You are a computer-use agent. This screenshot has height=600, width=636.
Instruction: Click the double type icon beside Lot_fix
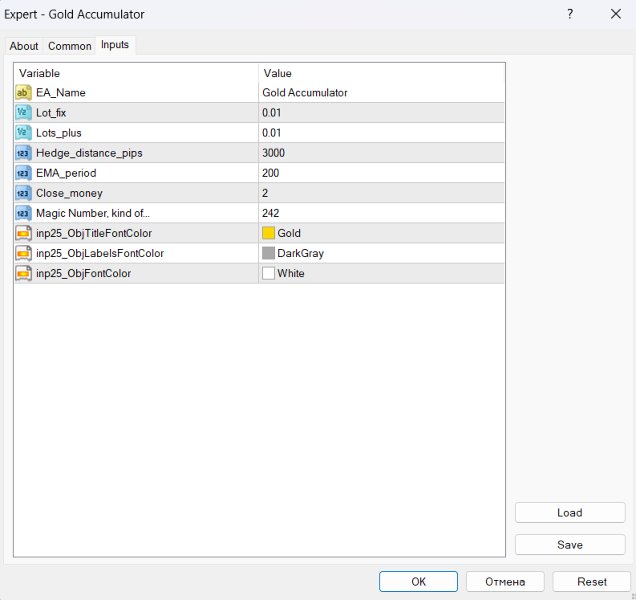(24, 112)
